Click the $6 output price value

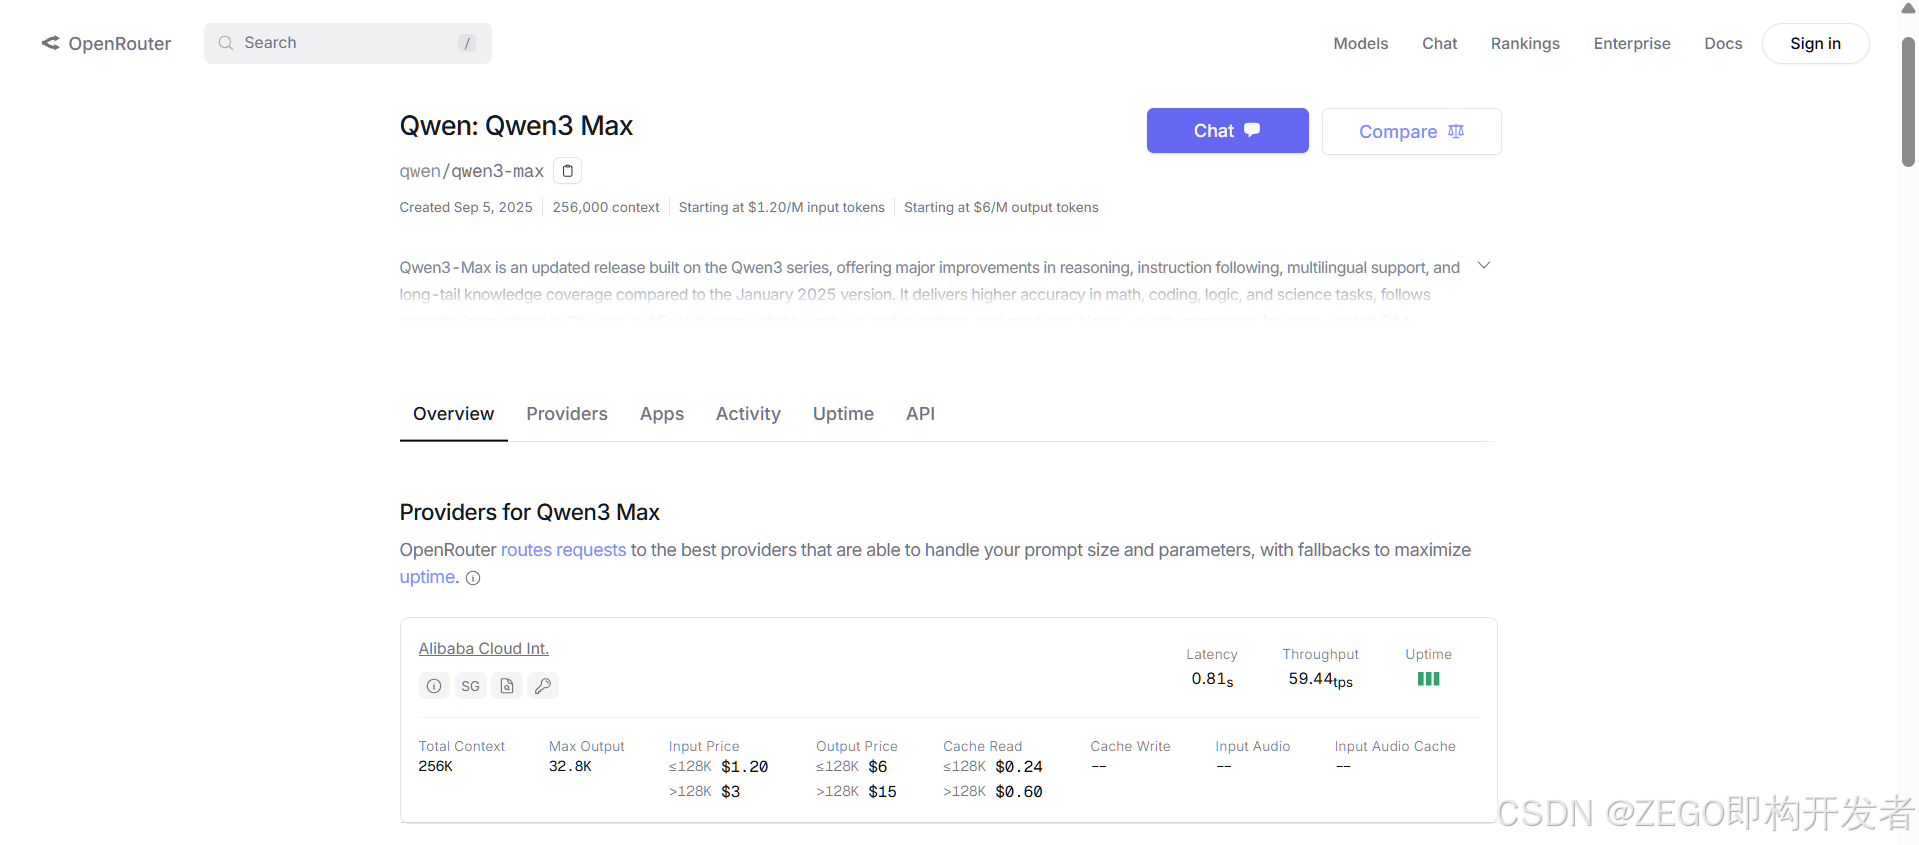click(x=878, y=766)
